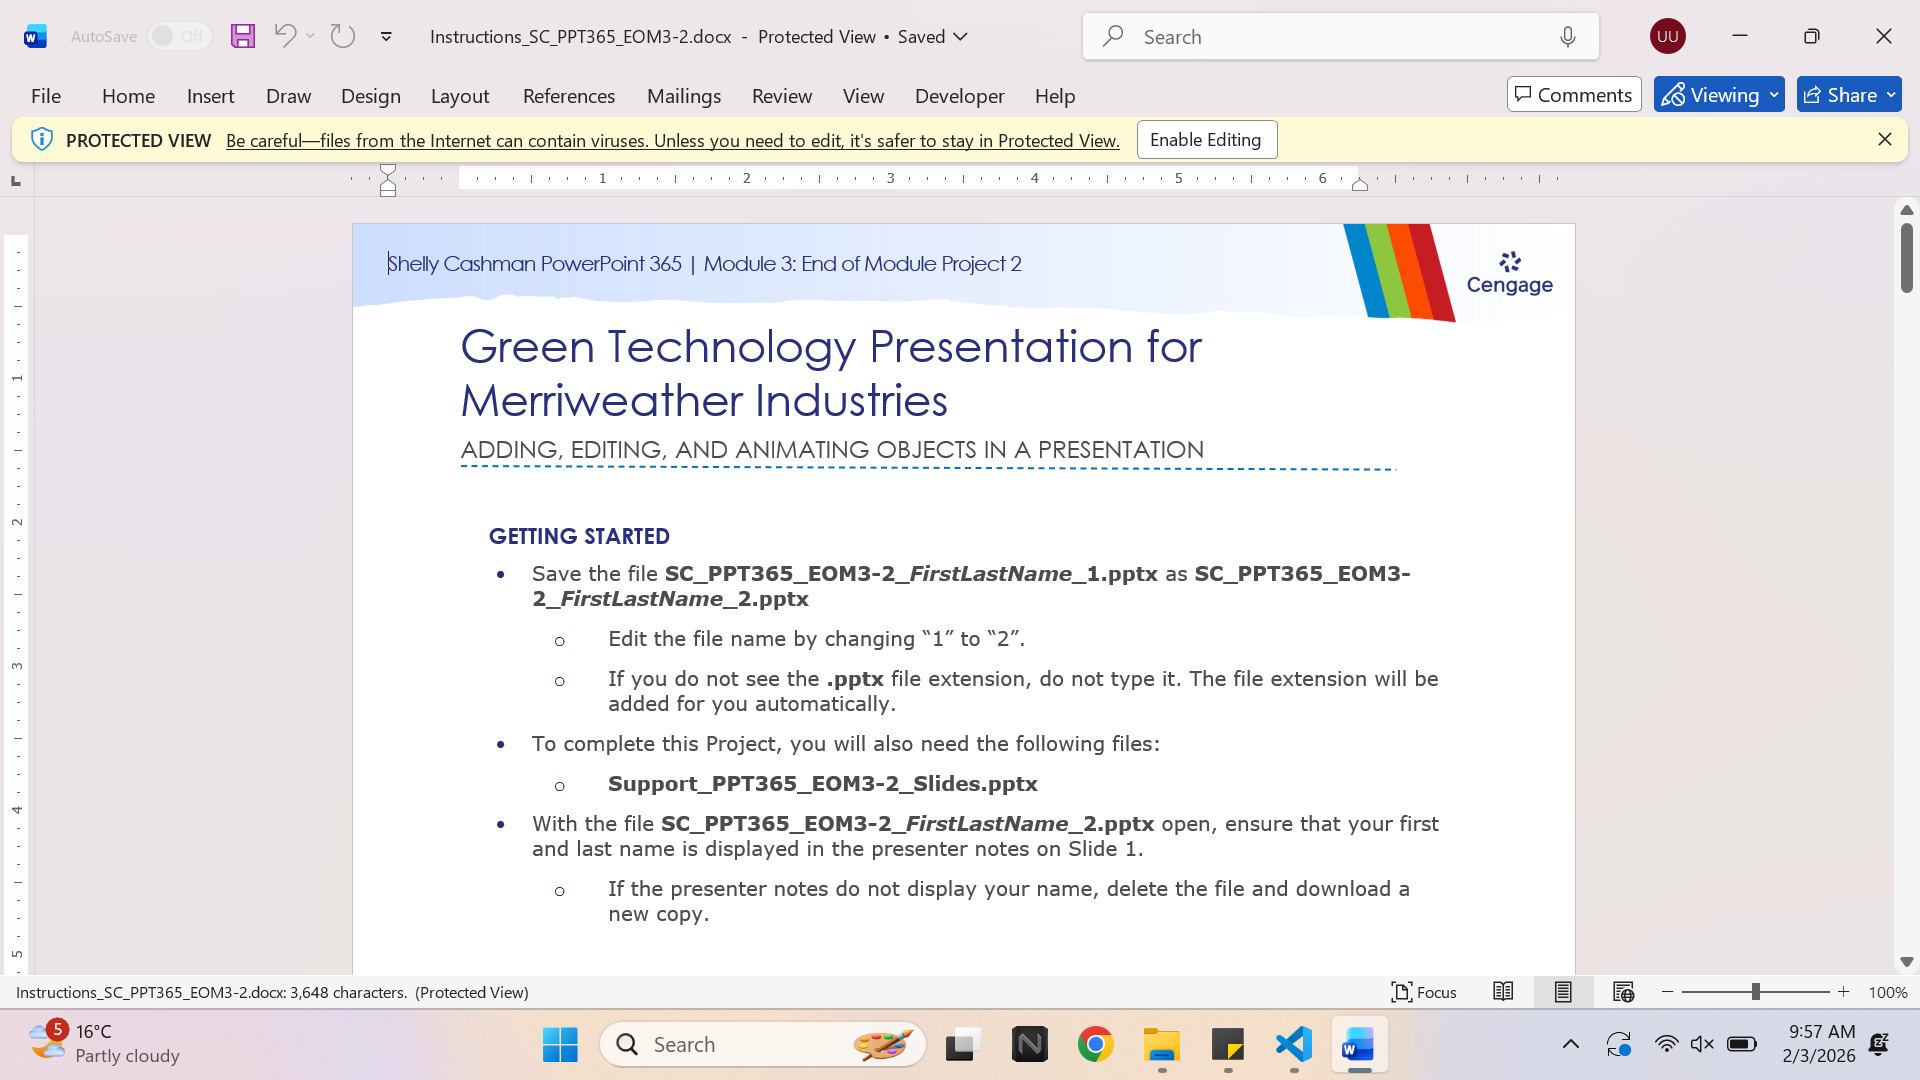Open Notion from the taskbar
The height and width of the screenshot is (1080, 1920).
pos(1030,1045)
